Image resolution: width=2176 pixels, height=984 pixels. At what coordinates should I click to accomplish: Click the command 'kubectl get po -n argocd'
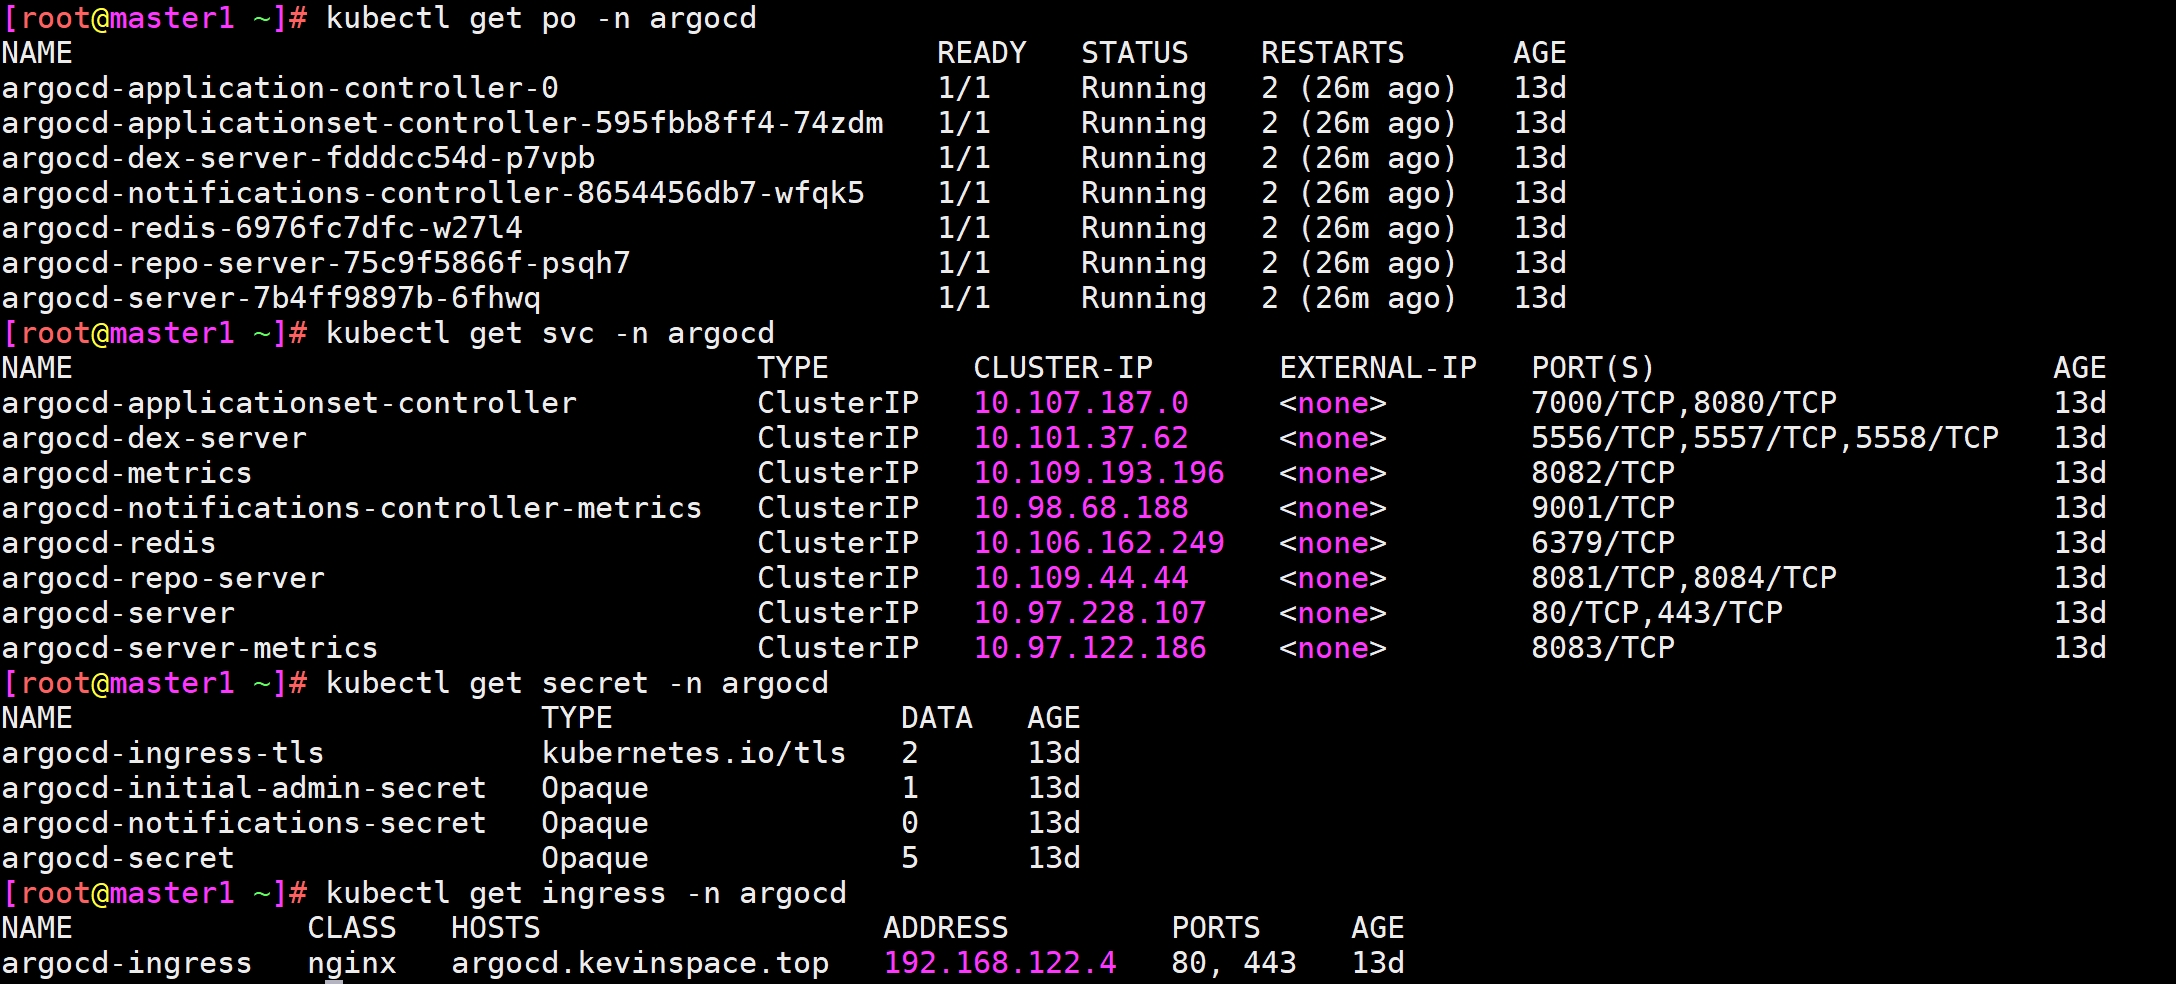[x=541, y=19]
